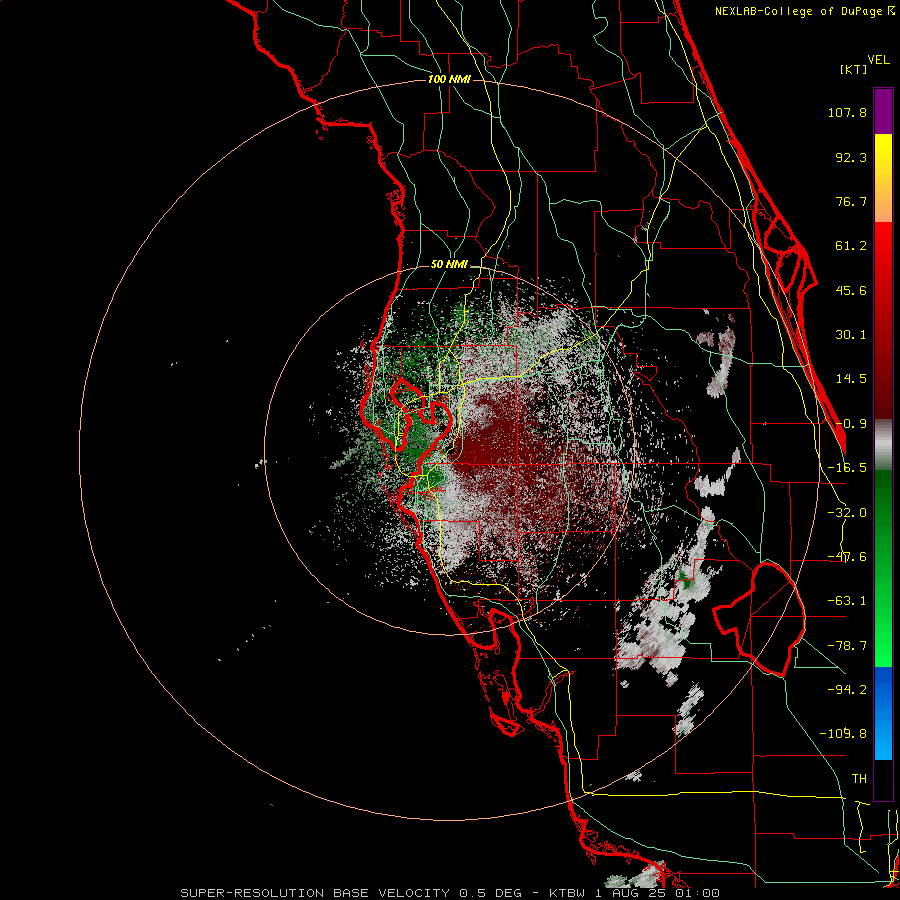
Task: Click the -16.5 velocity scale value
Action: [x=847, y=468]
